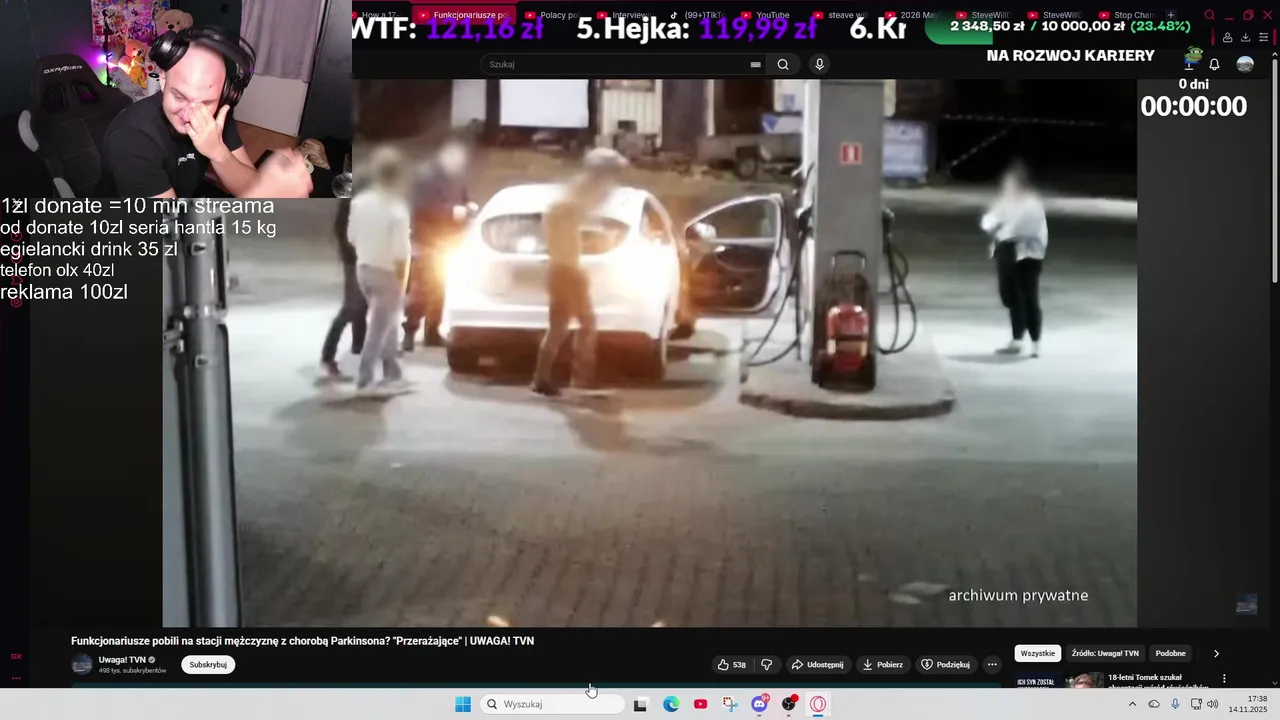
Task: Open YouTube notifications bell
Action: click(1214, 64)
